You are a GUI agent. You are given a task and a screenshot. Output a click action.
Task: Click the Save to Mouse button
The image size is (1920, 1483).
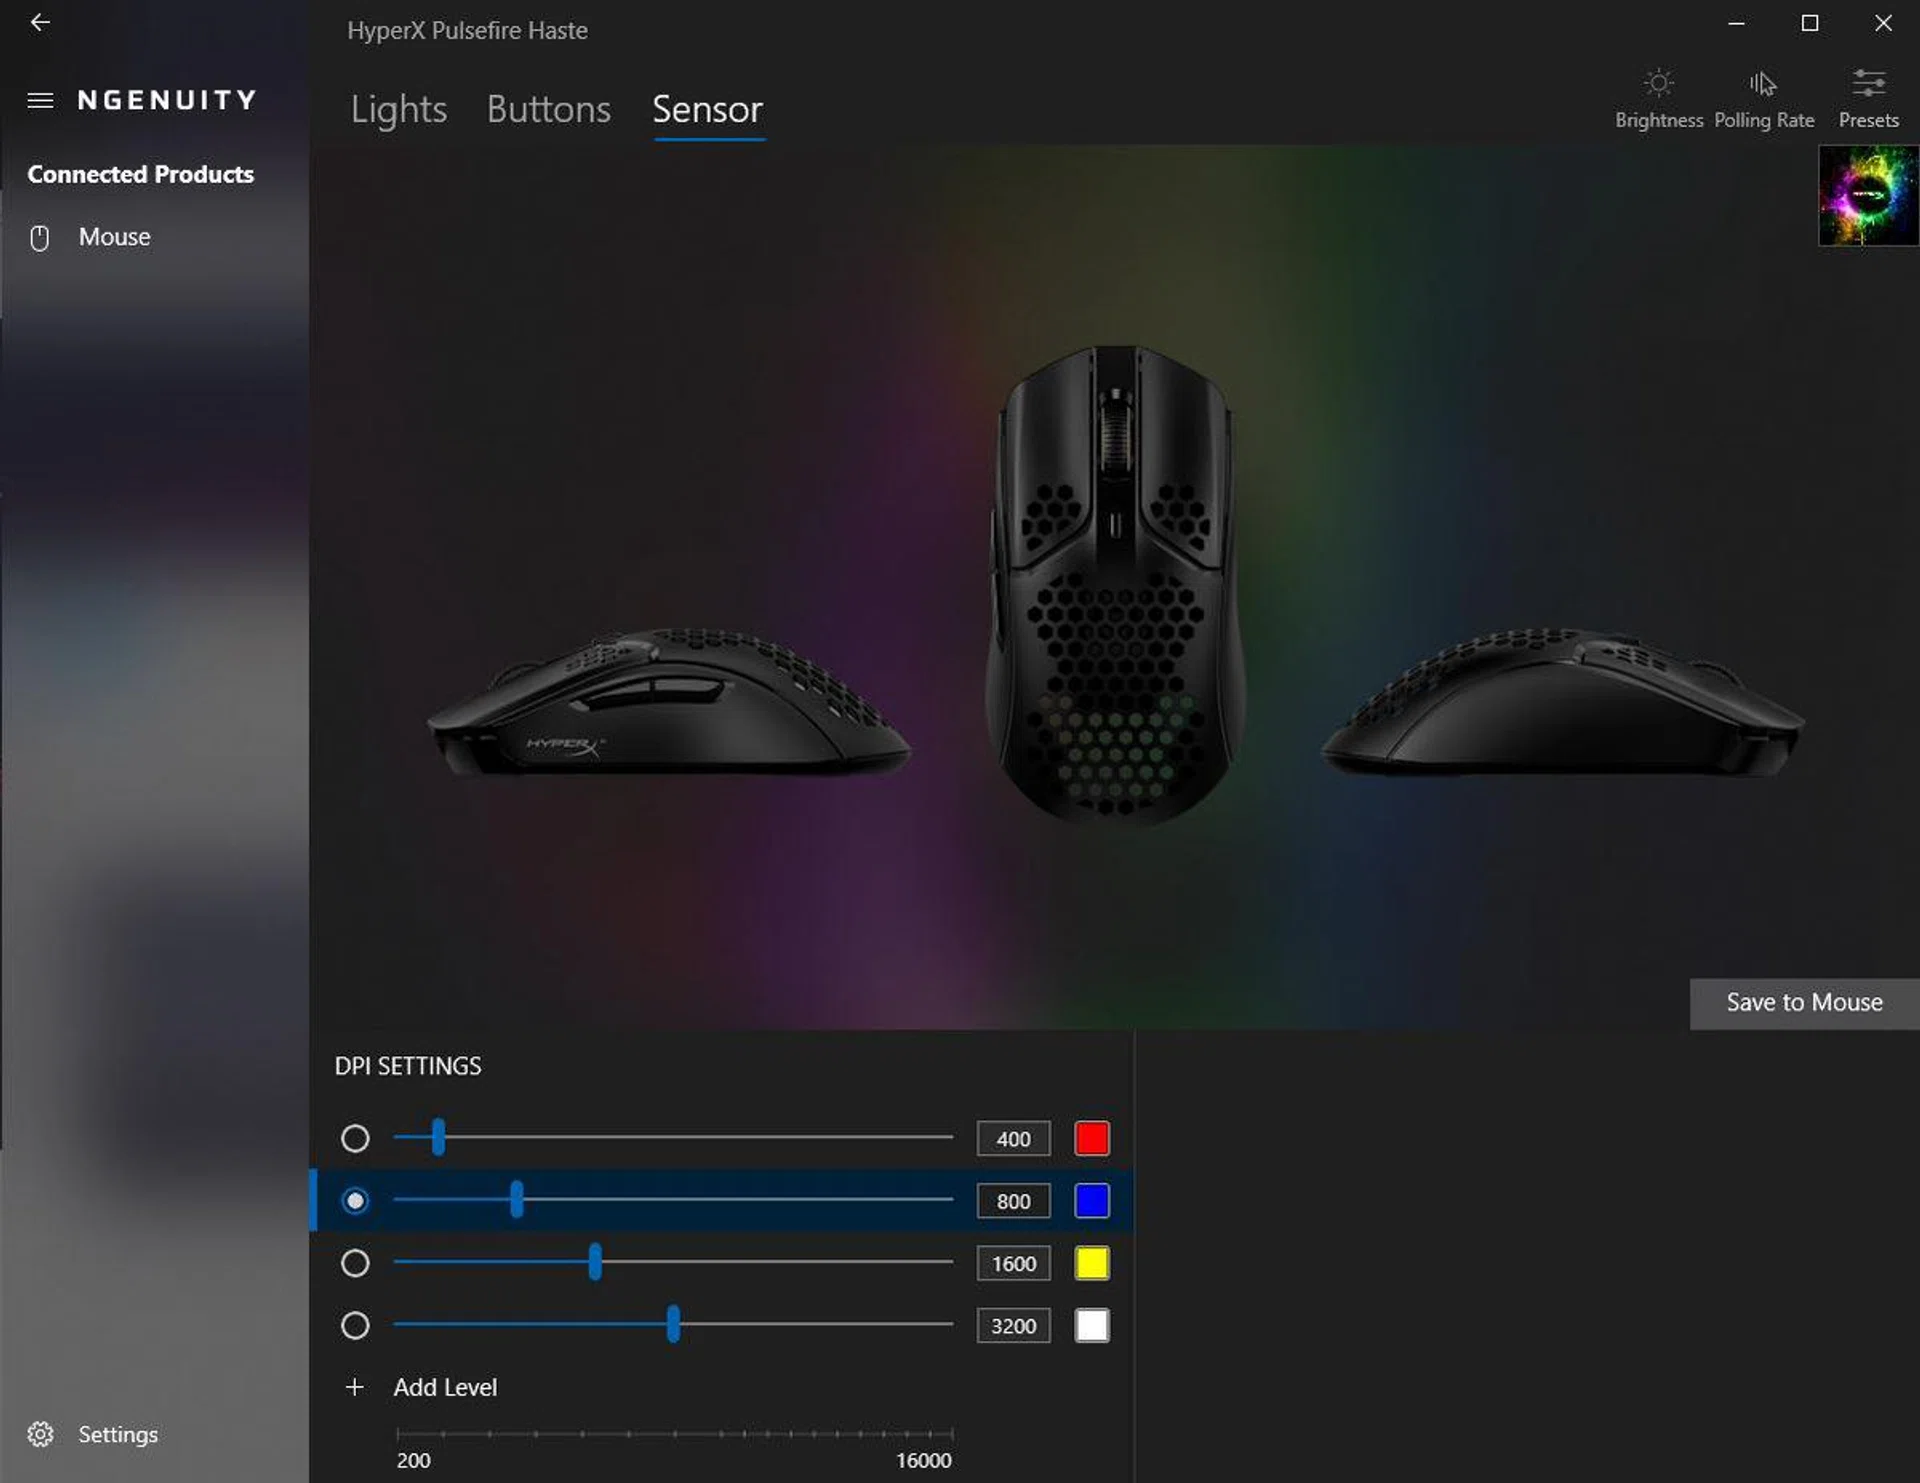(1803, 1003)
